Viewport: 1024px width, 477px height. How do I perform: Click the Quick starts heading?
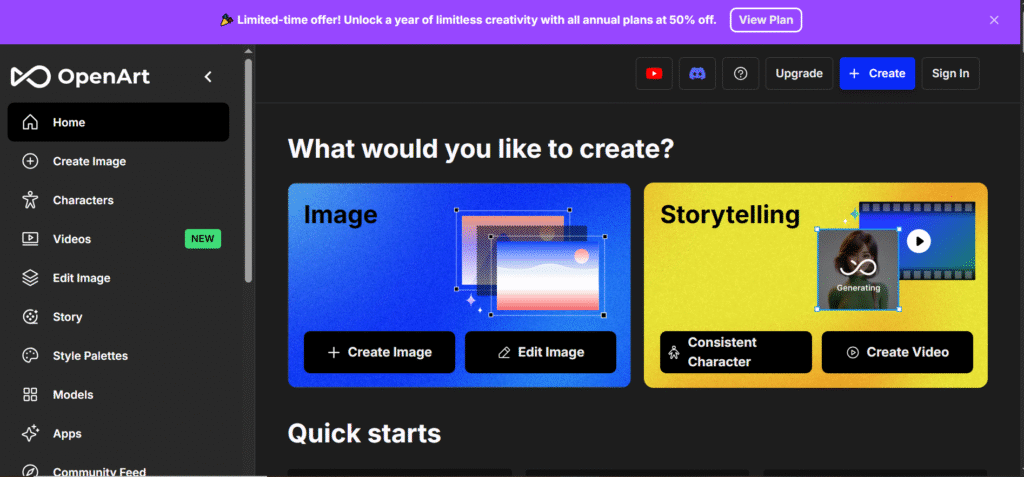pos(364,433)
